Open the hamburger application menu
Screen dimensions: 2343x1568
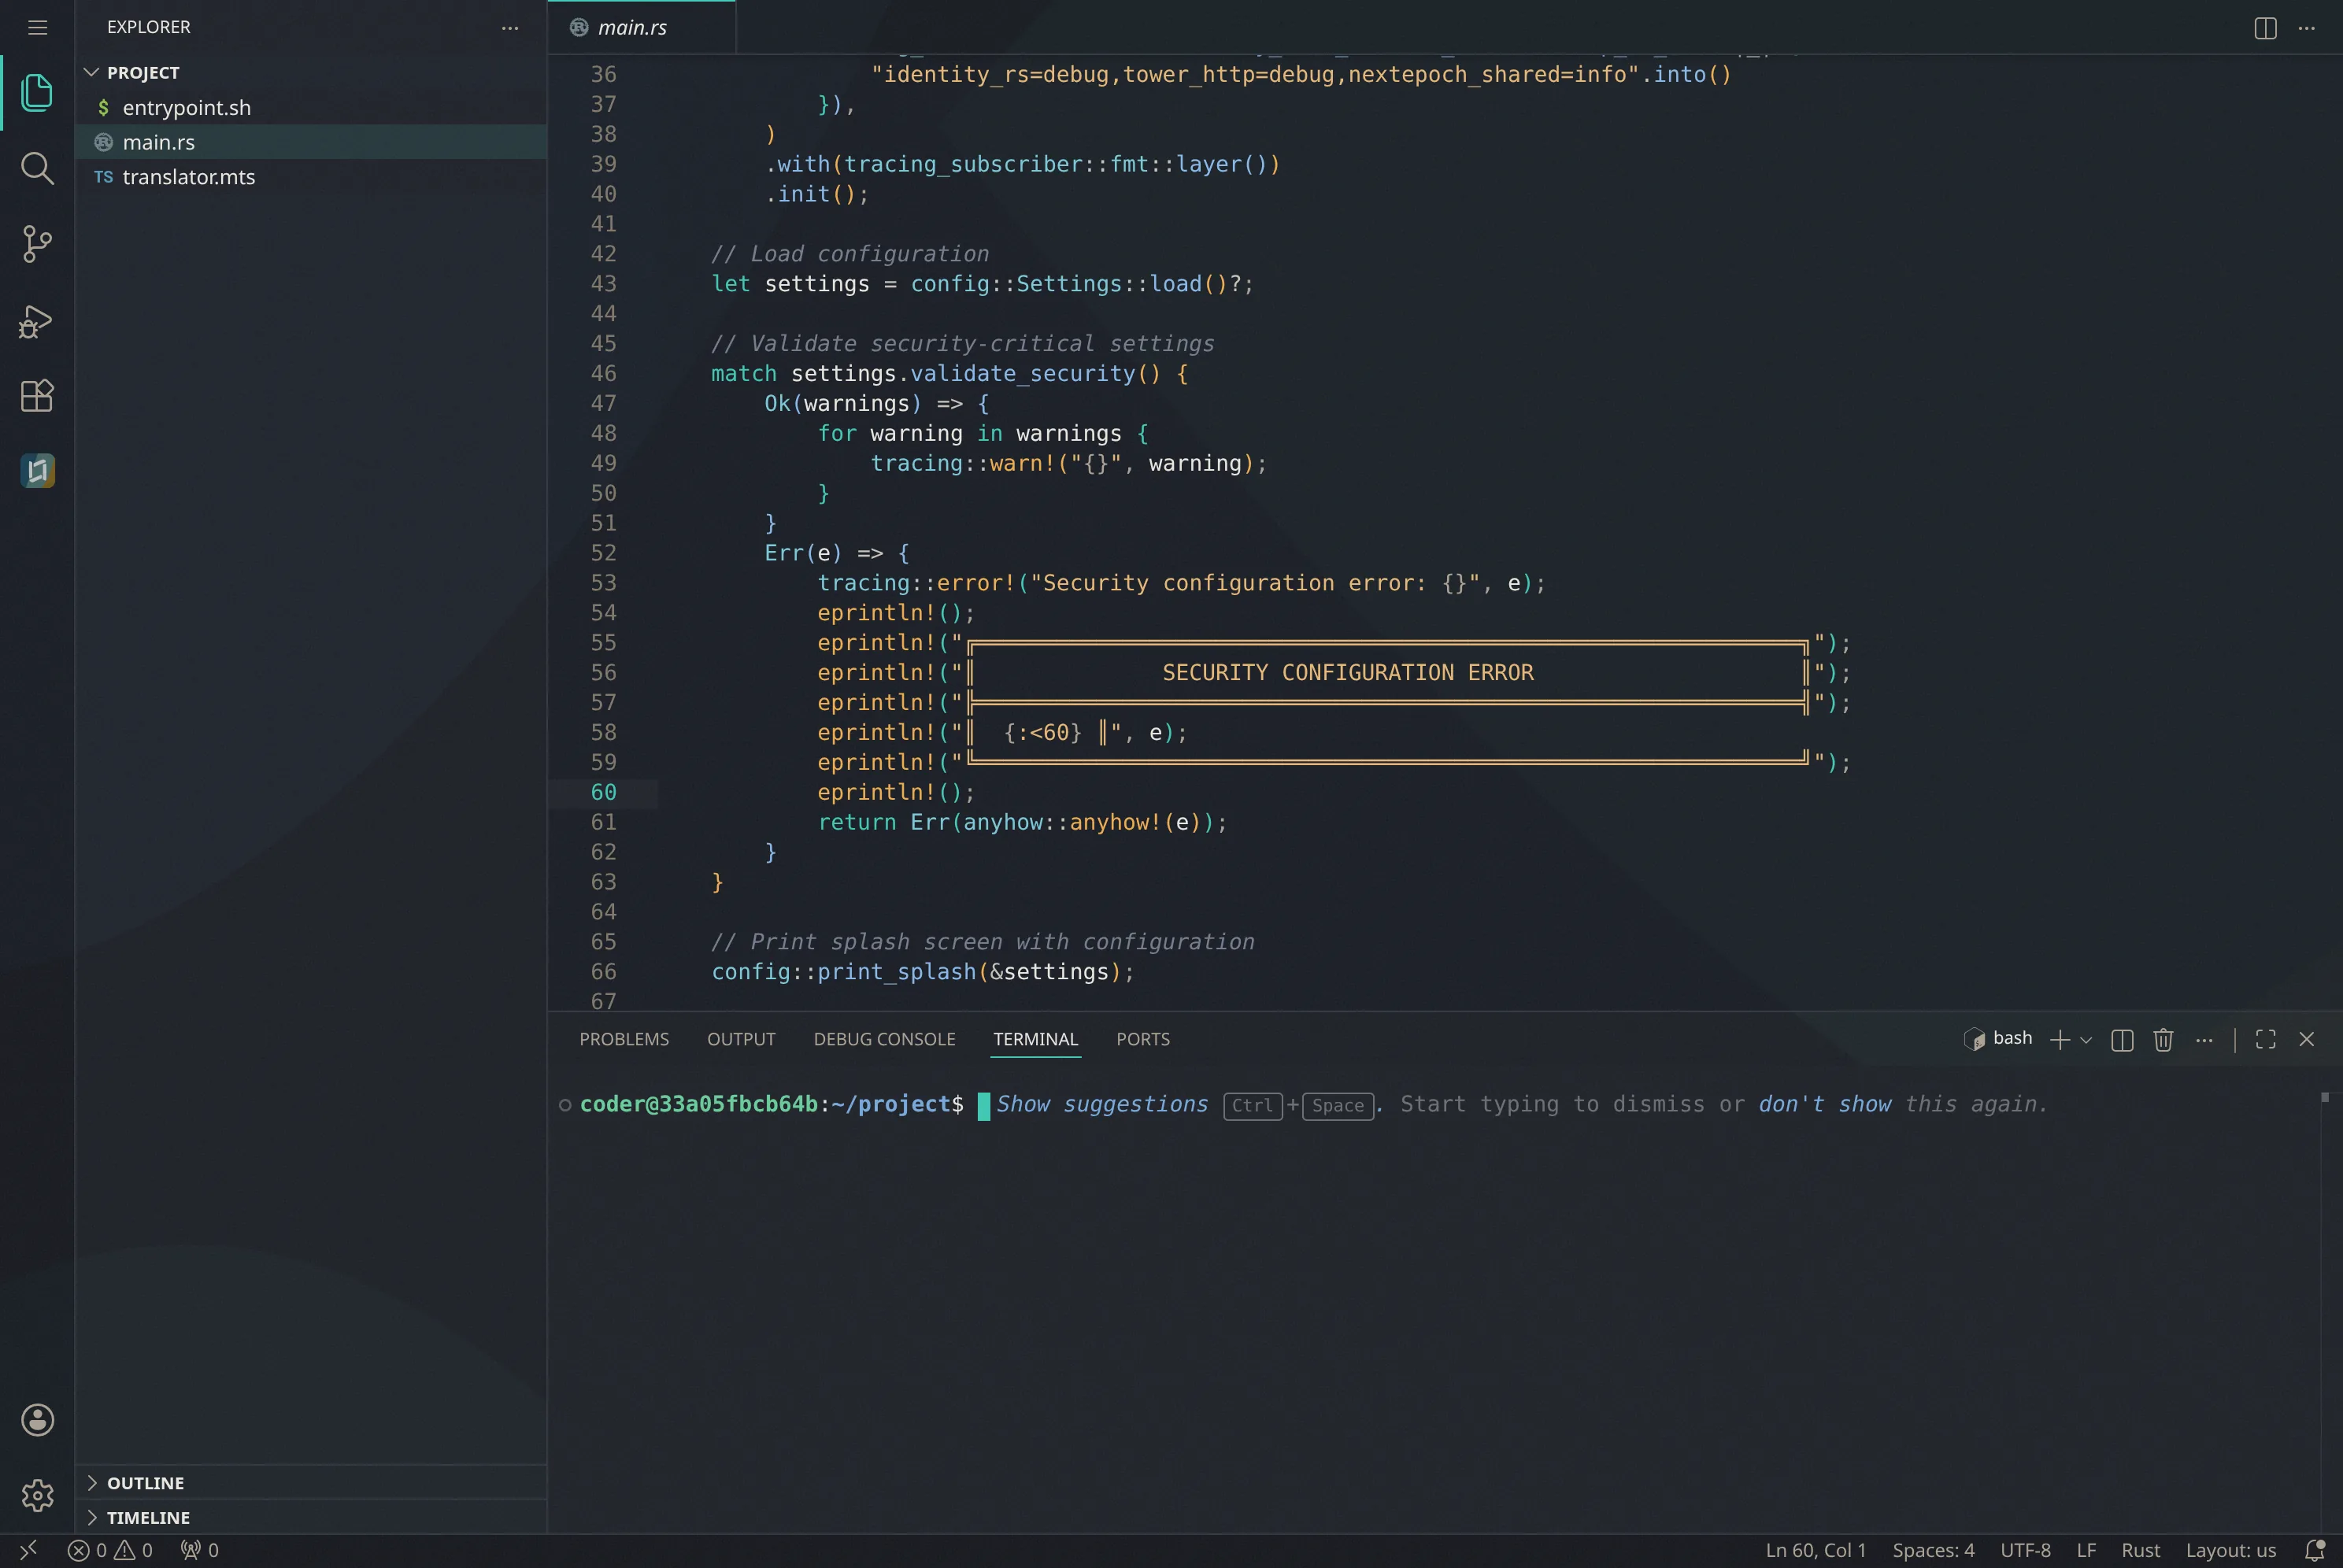point(37,27)
